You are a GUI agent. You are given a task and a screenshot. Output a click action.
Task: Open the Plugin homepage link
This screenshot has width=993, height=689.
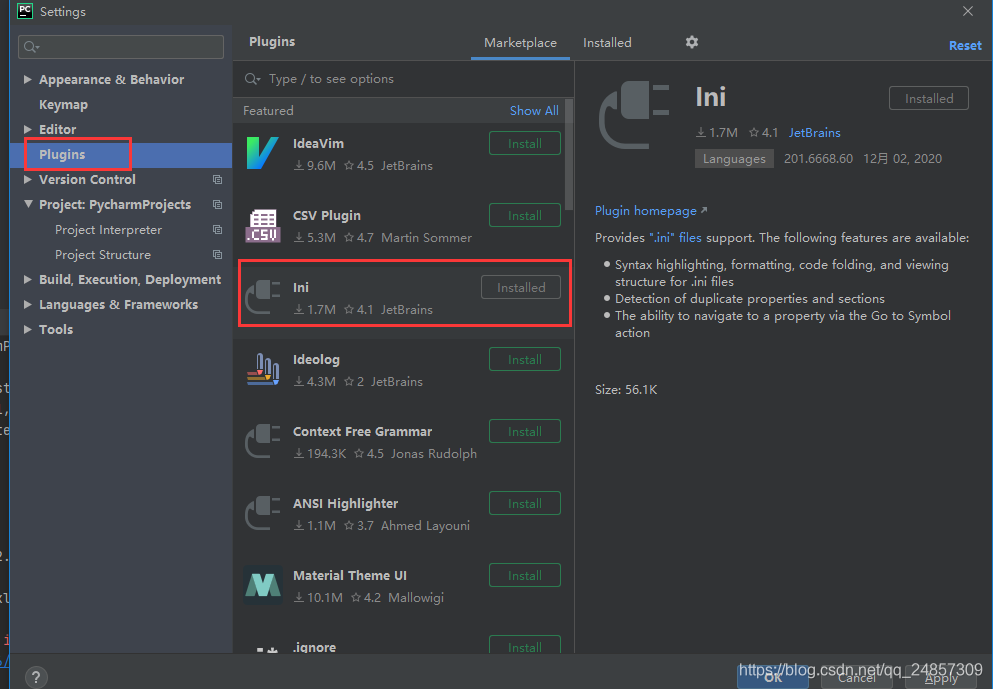tap(646, 210)
